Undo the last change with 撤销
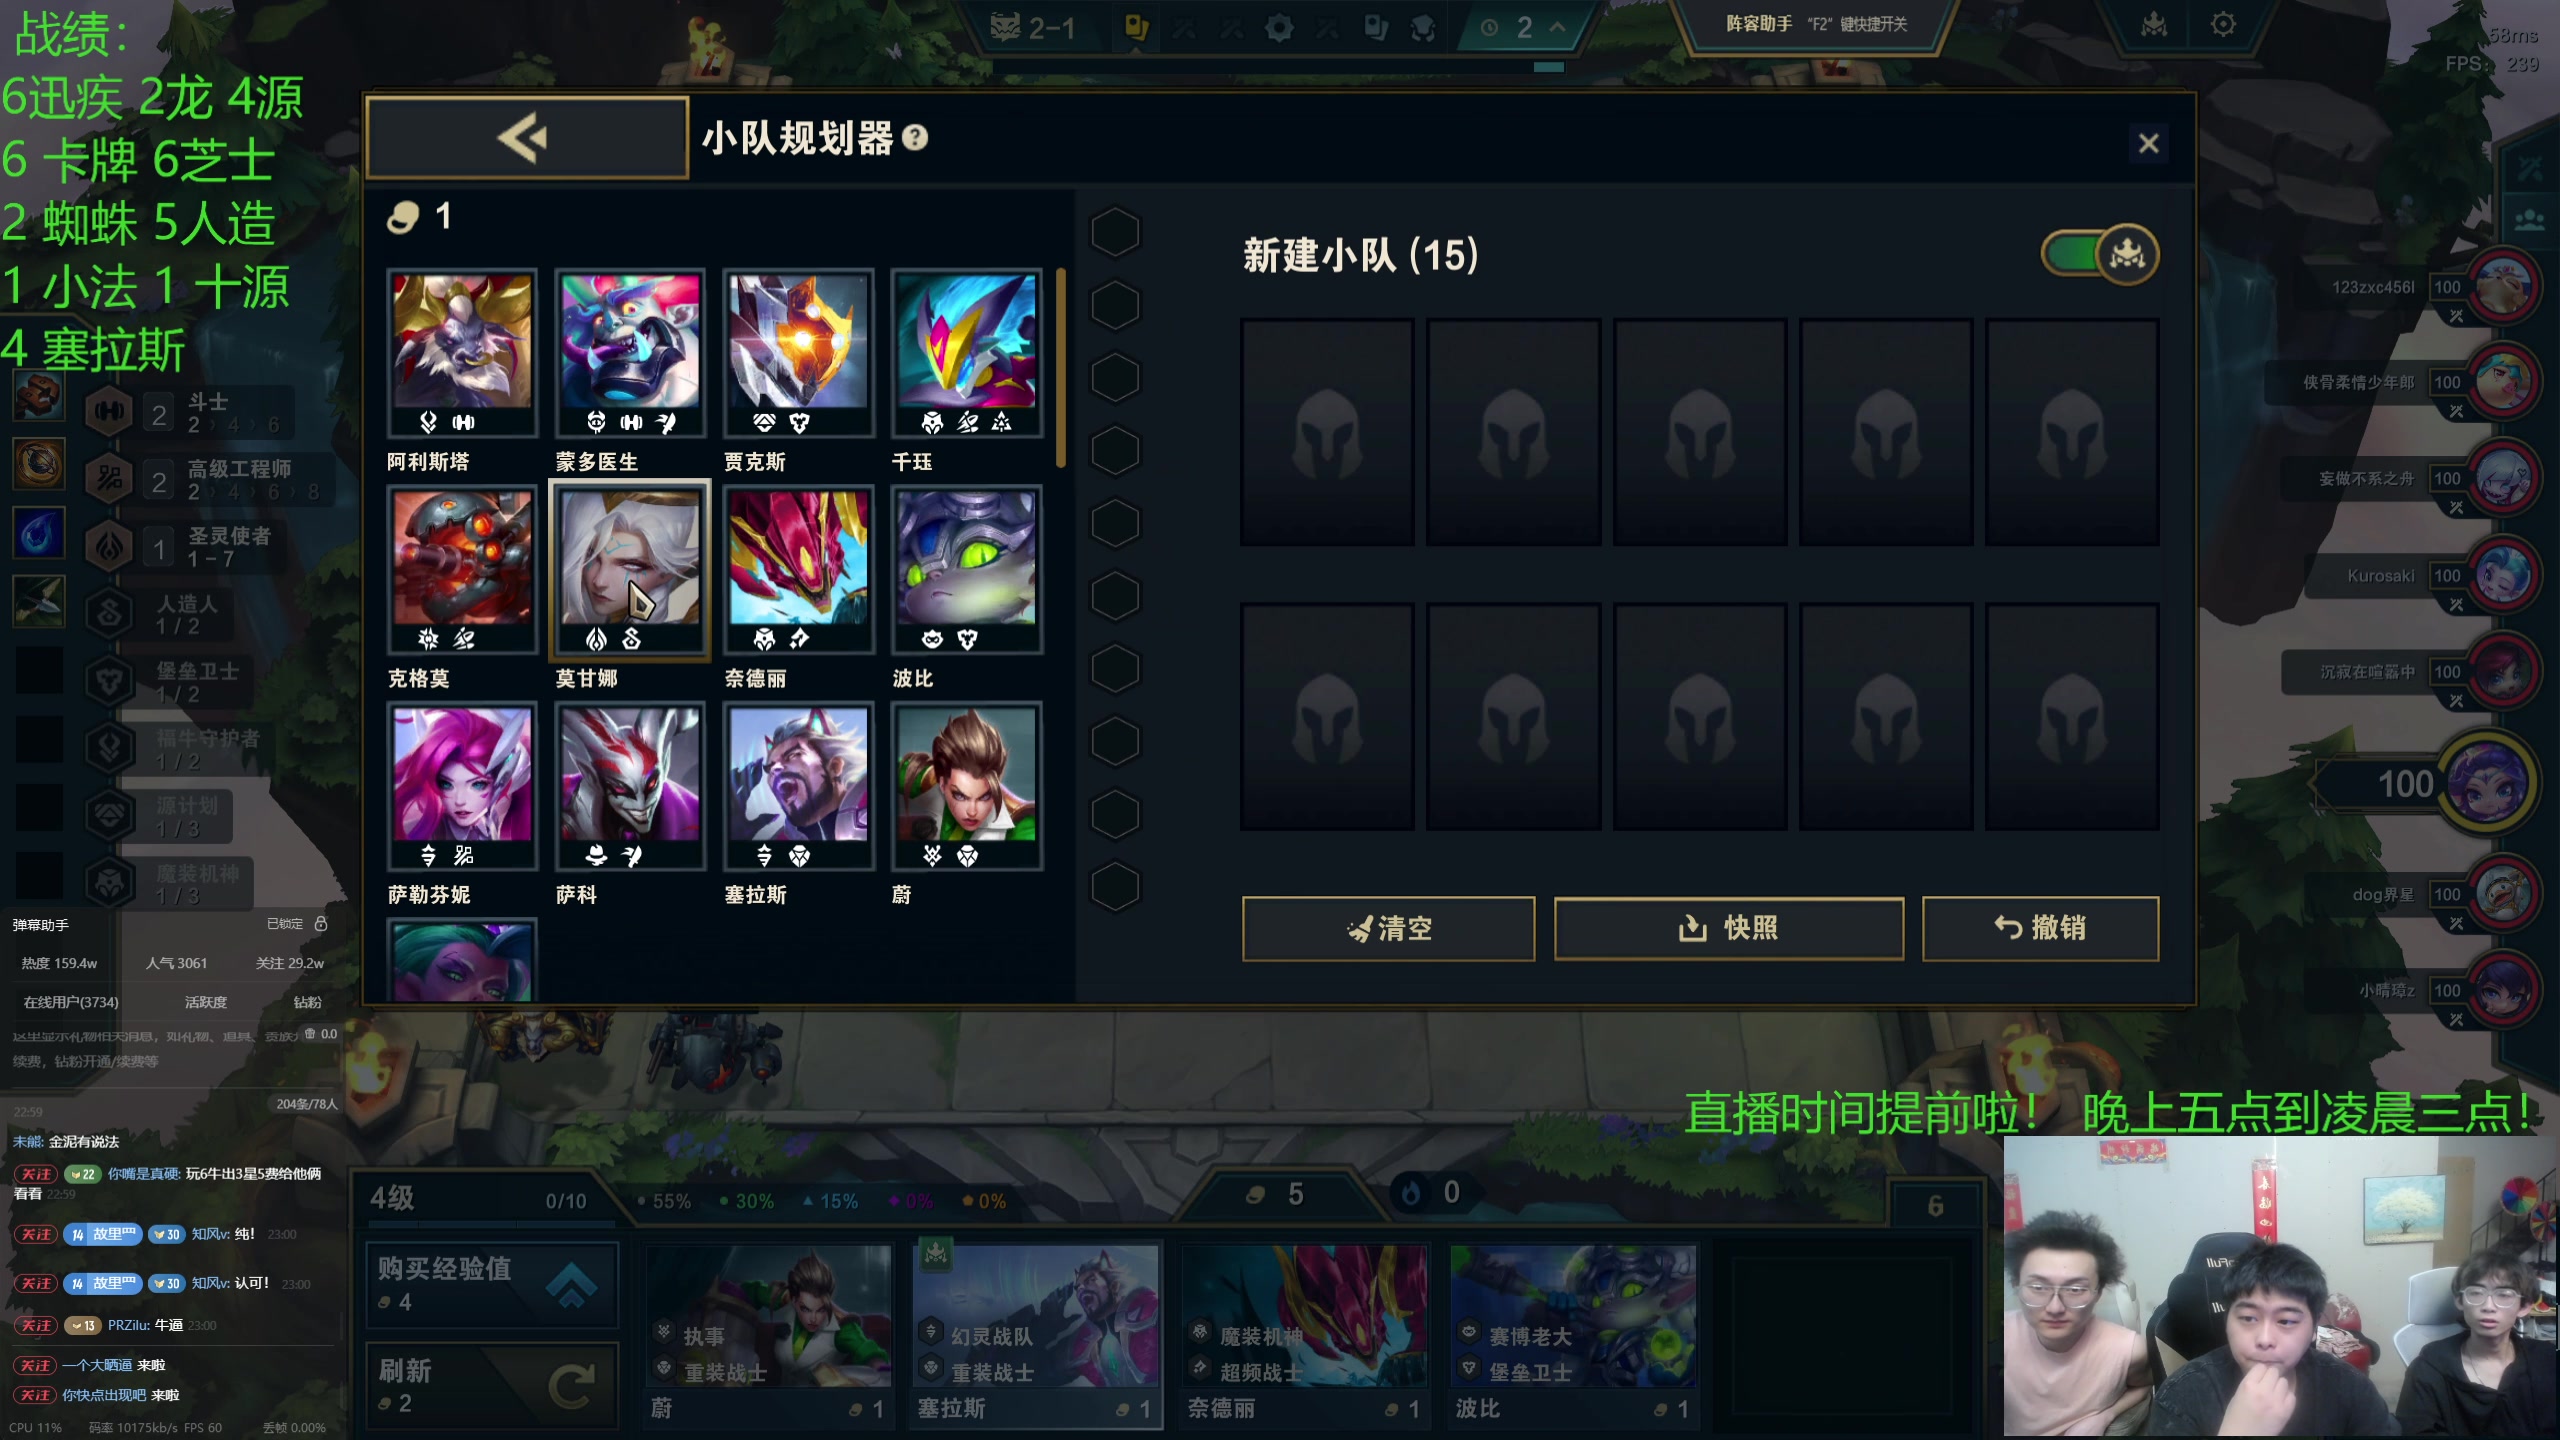Image resolution: width=2560 pixels, height=1440 pixels. 2040,929
